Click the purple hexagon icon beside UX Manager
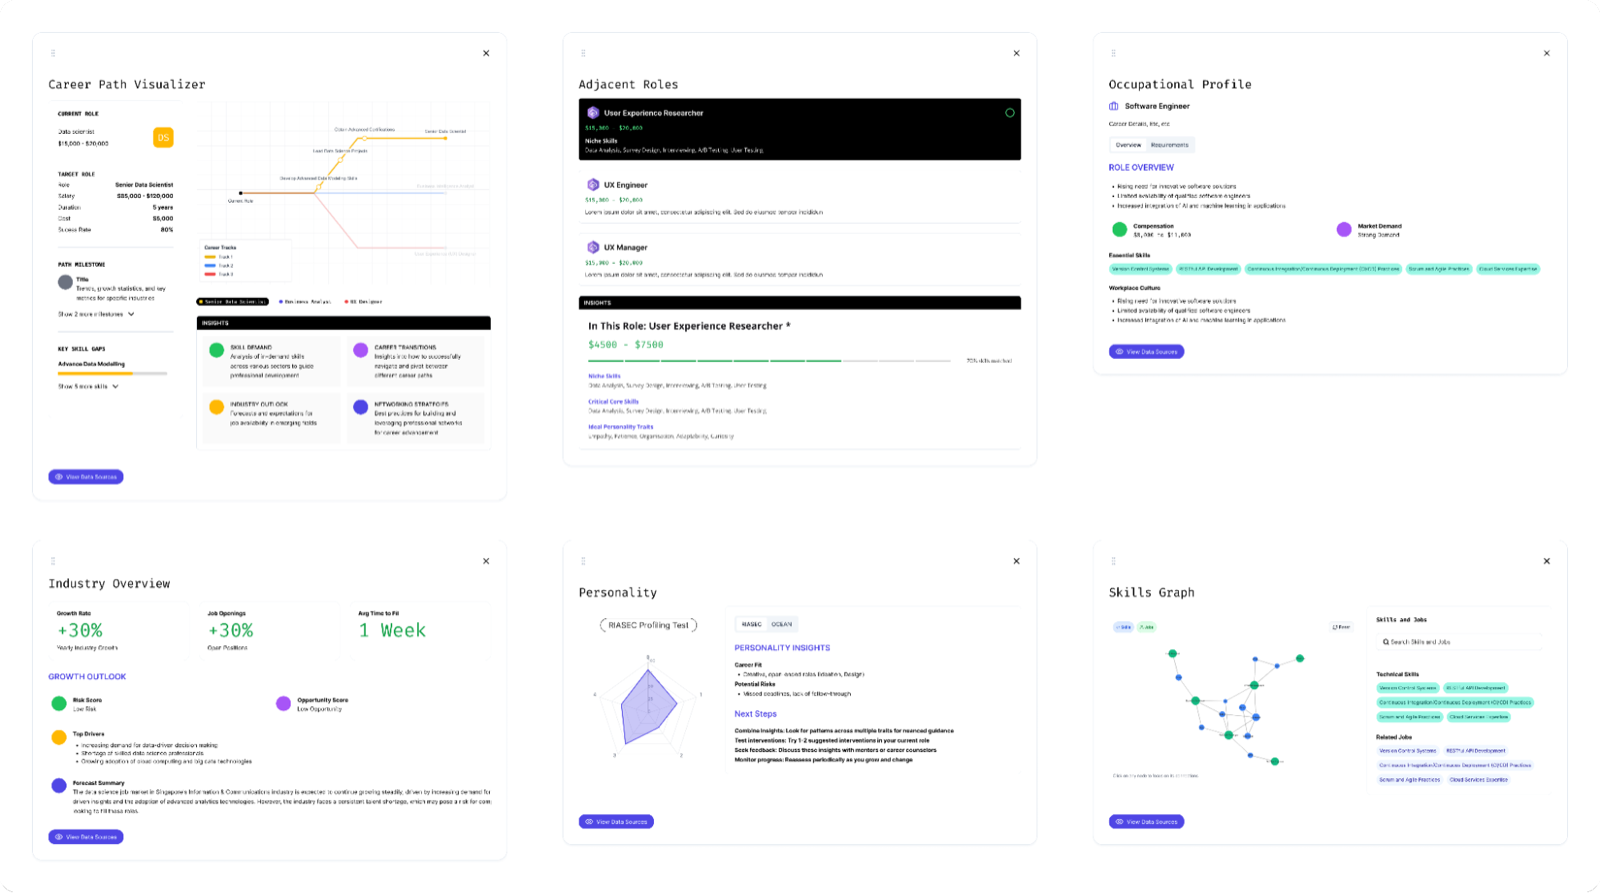This screenshot has width=1600, height=893. coord(593,247)
